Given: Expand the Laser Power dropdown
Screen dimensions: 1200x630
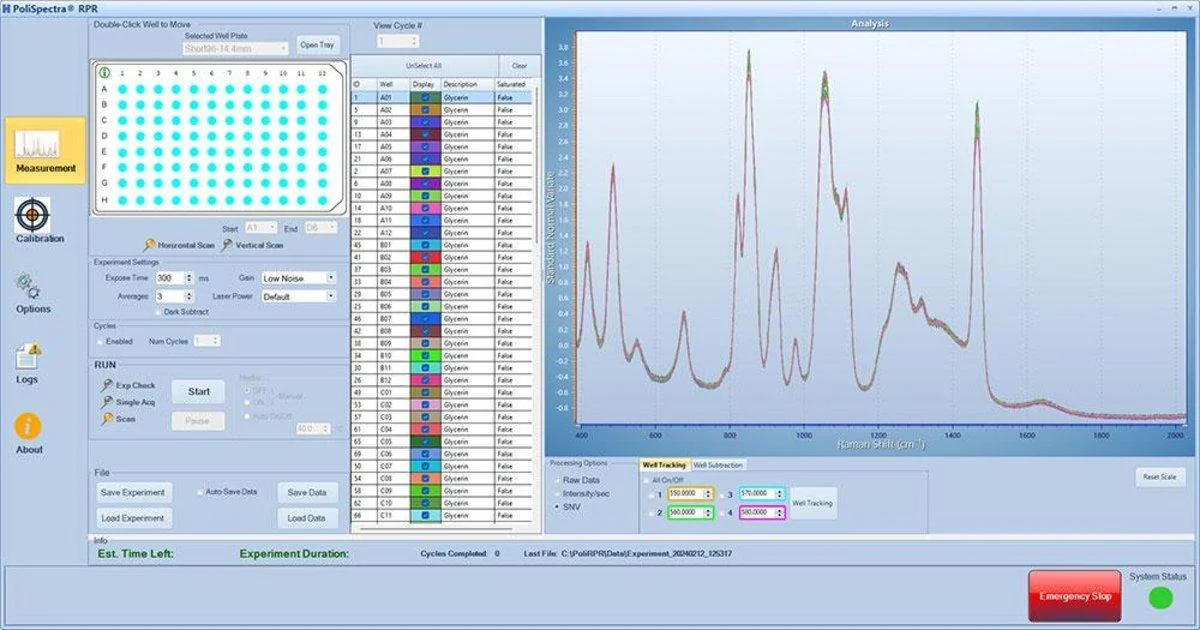Looking at the screenshot, I should 298,297.
